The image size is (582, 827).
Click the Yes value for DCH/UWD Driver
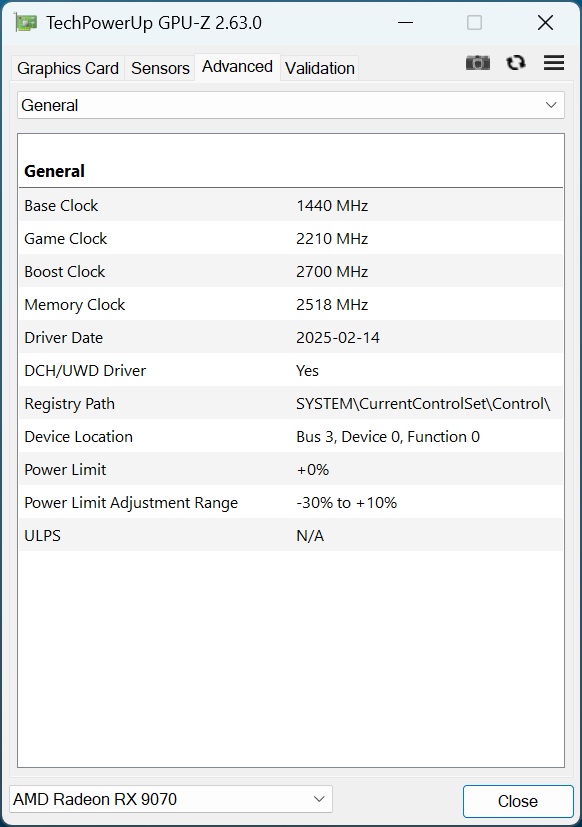click(307, 371)
